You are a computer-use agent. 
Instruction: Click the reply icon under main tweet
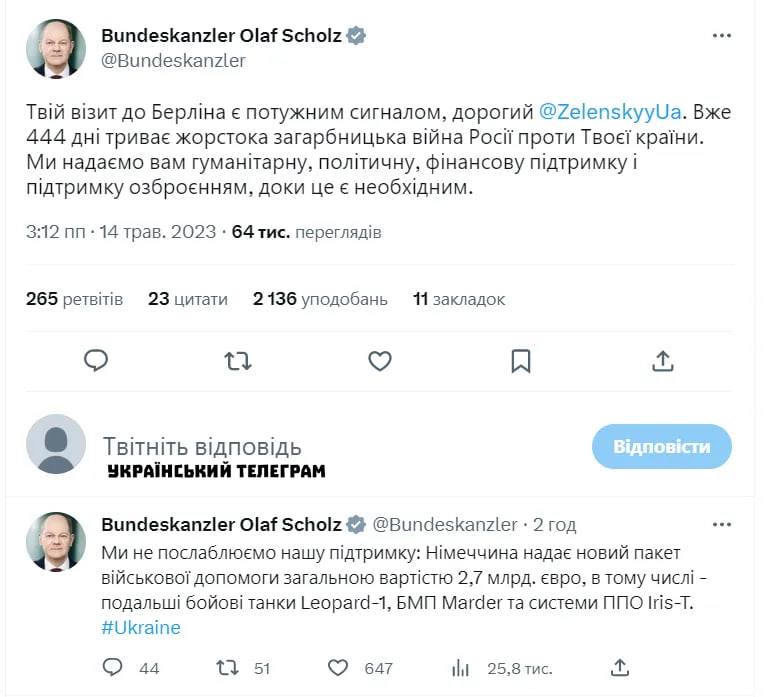click(x=96, y=361)
